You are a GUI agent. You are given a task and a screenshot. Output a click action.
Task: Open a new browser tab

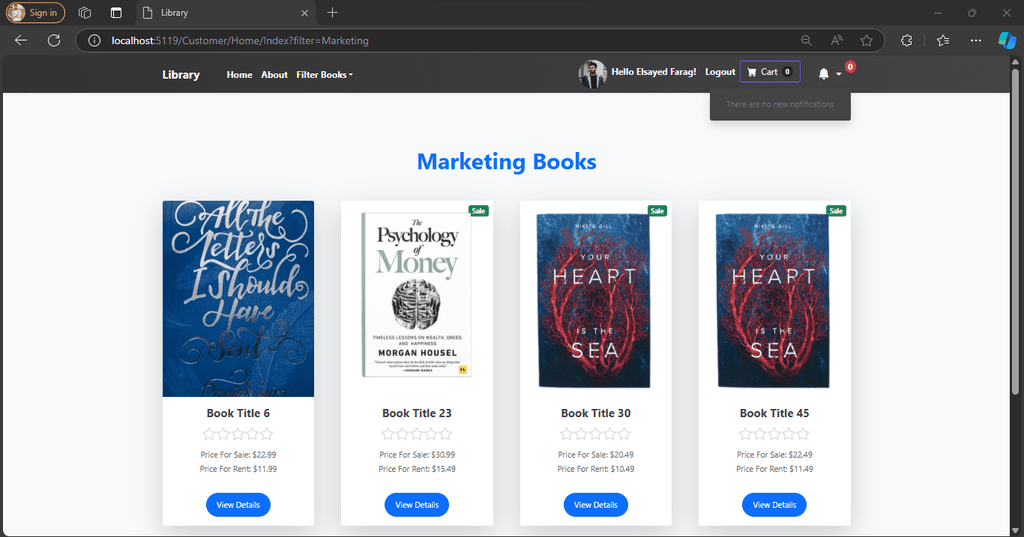[x=332, y=12]
